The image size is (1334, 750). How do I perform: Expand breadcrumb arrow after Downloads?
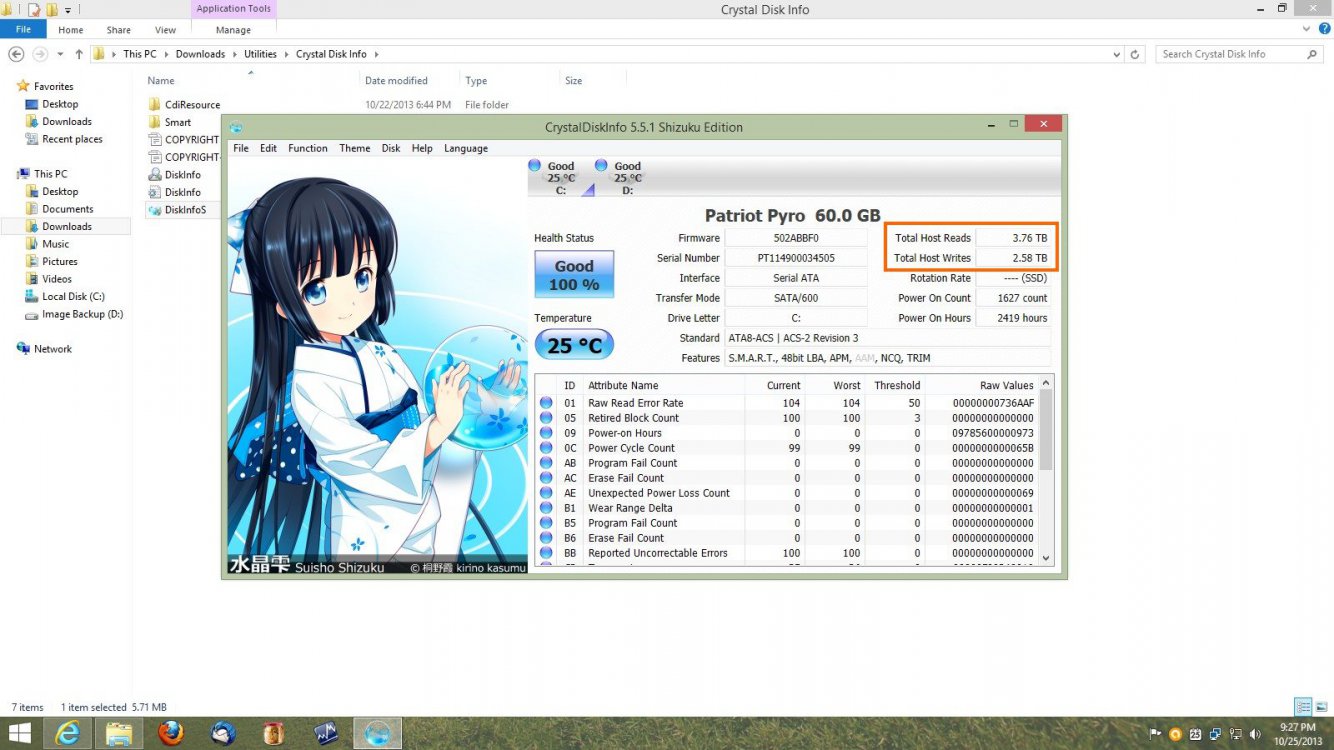tap(234, 54)
